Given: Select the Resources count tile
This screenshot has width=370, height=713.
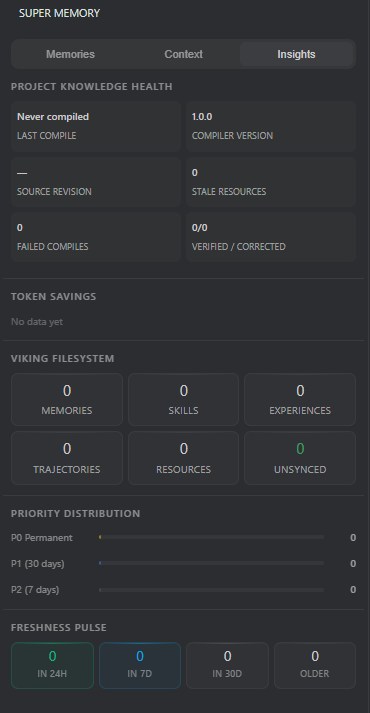Looking at the screenshot, I should tap(183, 458).
